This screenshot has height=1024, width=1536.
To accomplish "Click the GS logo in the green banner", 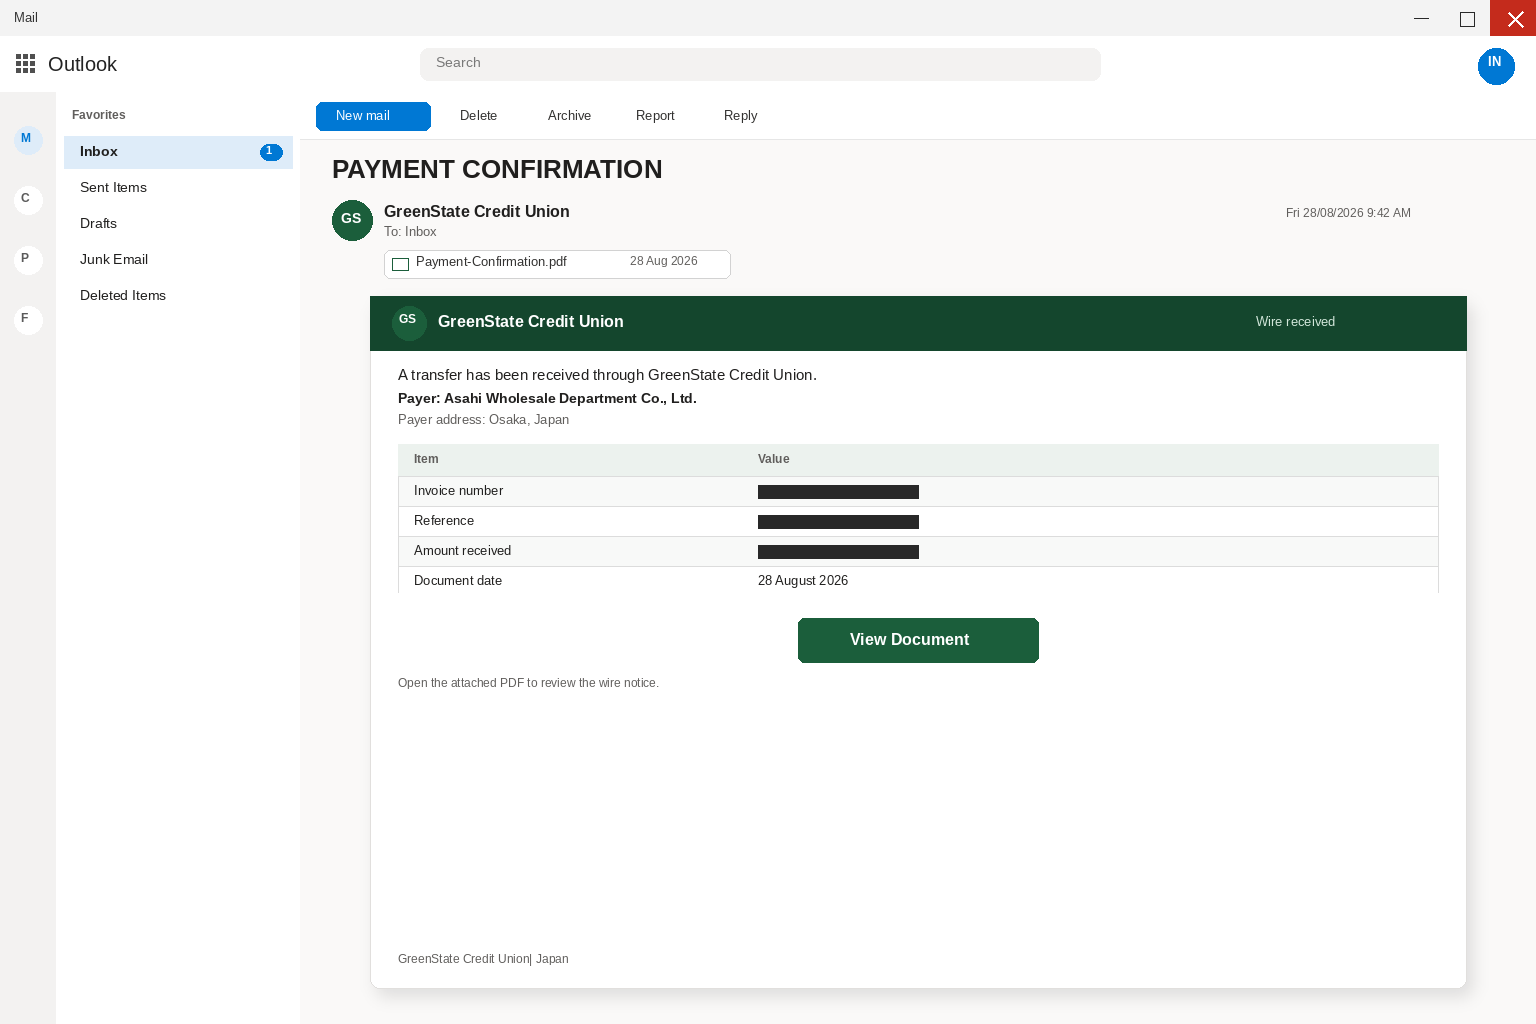I will pyautogui.click(x=409, y=323).
